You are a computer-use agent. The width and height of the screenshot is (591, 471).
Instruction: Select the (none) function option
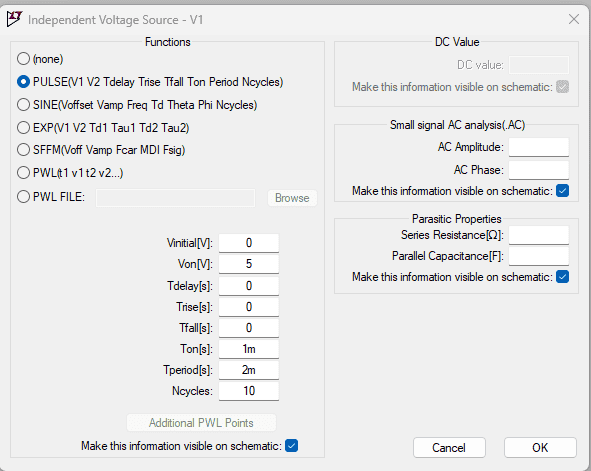(23, 59)
